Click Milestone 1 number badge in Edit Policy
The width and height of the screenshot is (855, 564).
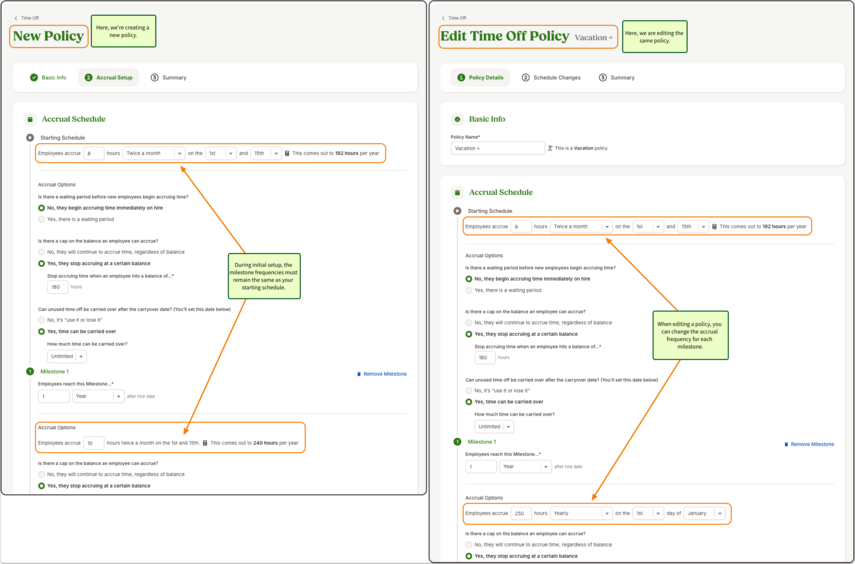[x=457, y=441]
